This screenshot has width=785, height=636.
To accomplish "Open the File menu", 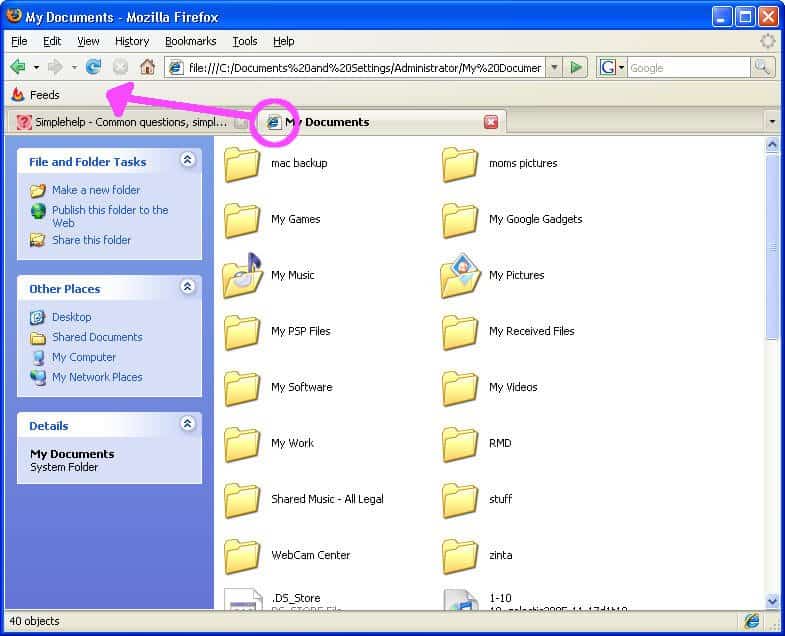I will 19,41.
